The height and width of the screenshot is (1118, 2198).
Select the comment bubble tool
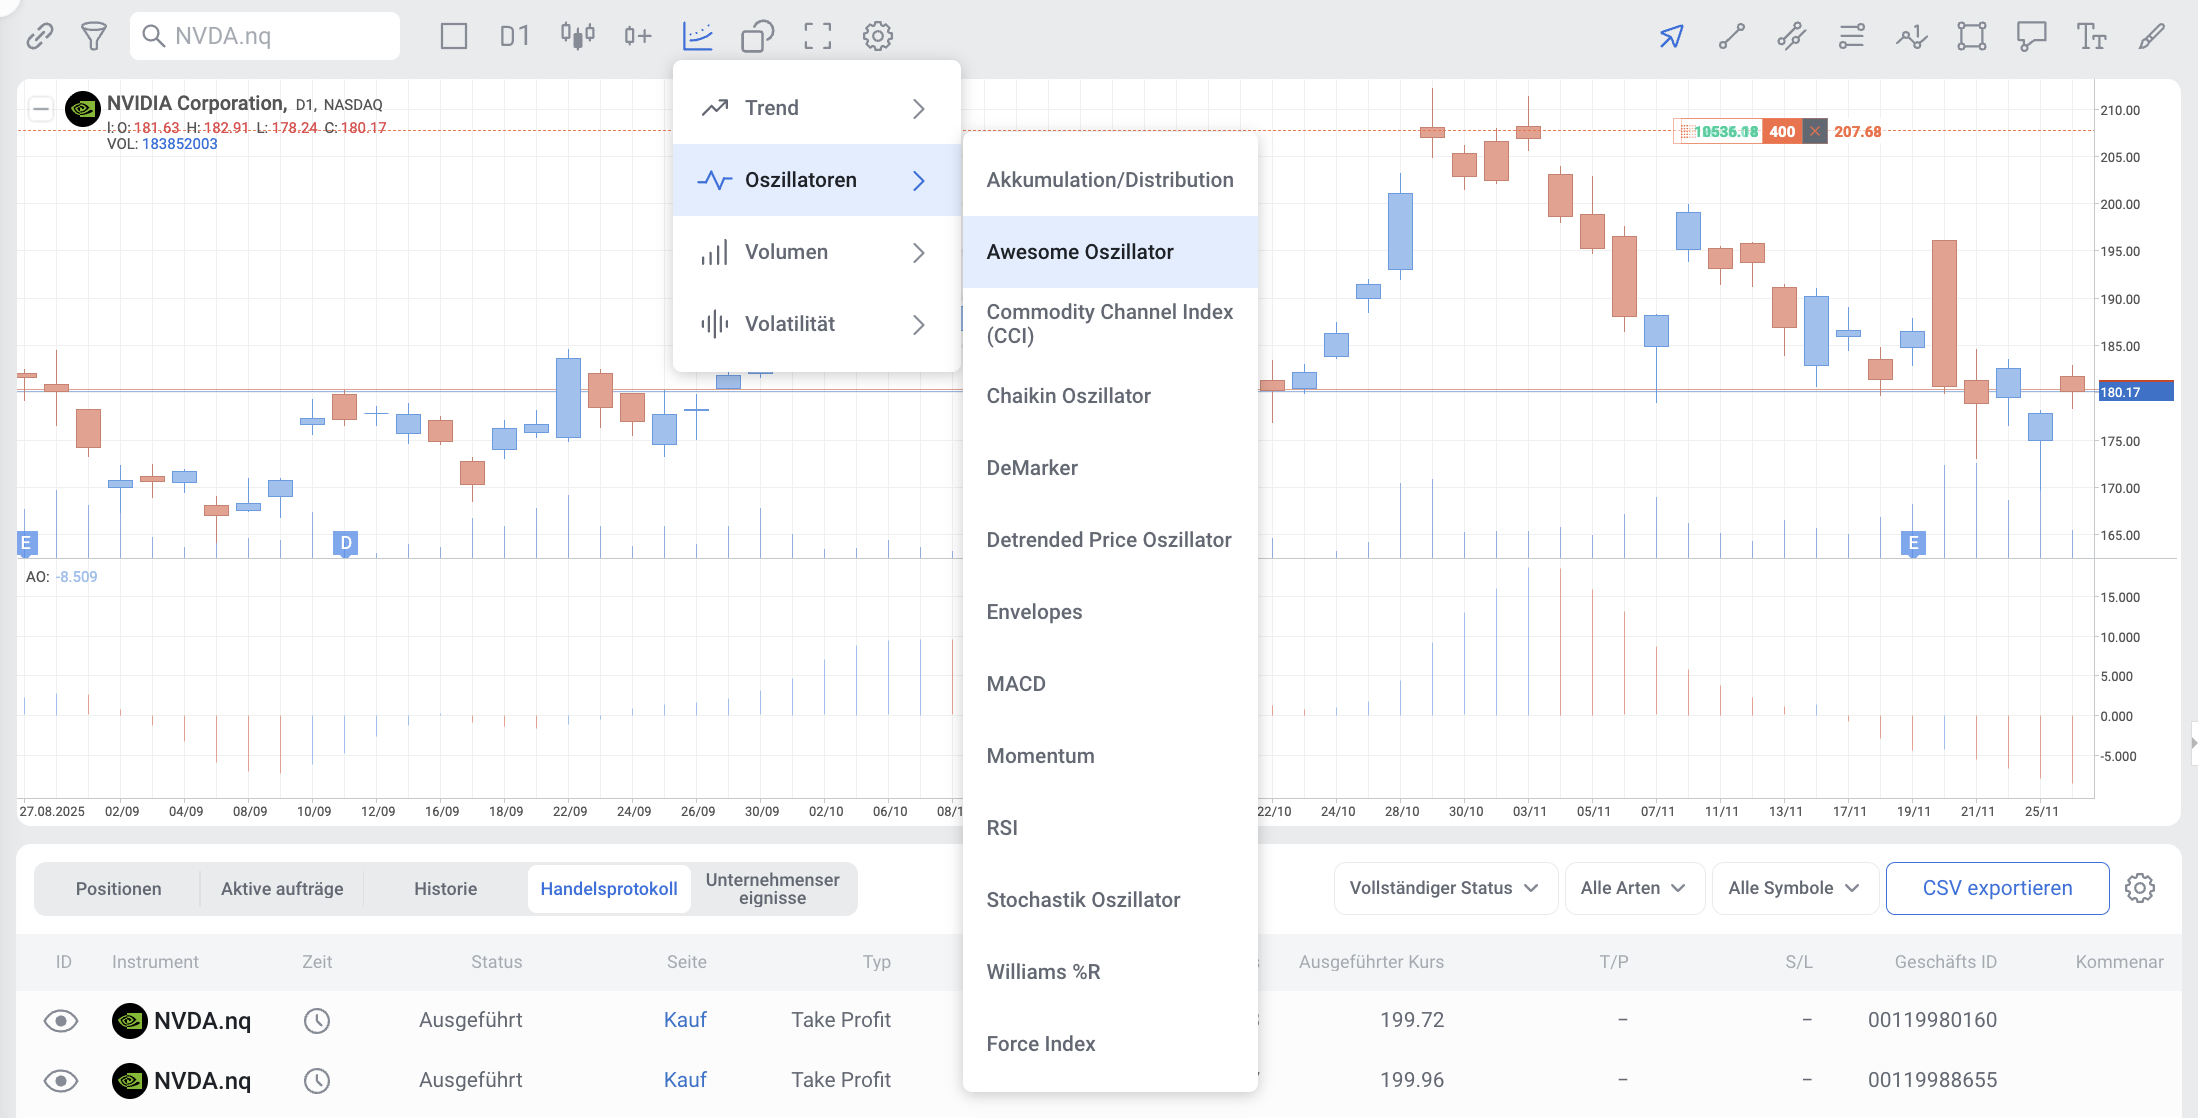(x=2031, y=37)
